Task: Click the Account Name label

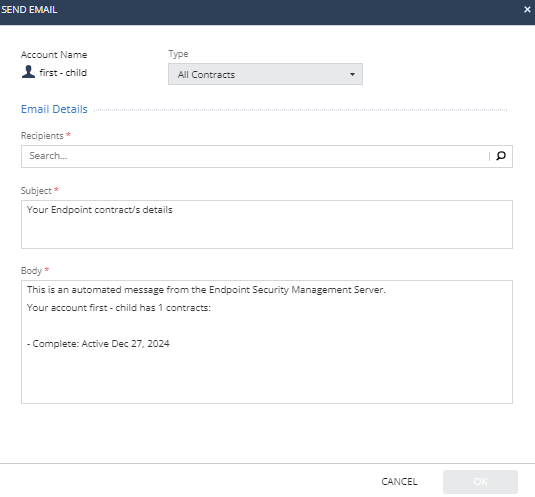Action: pos(54,55)
